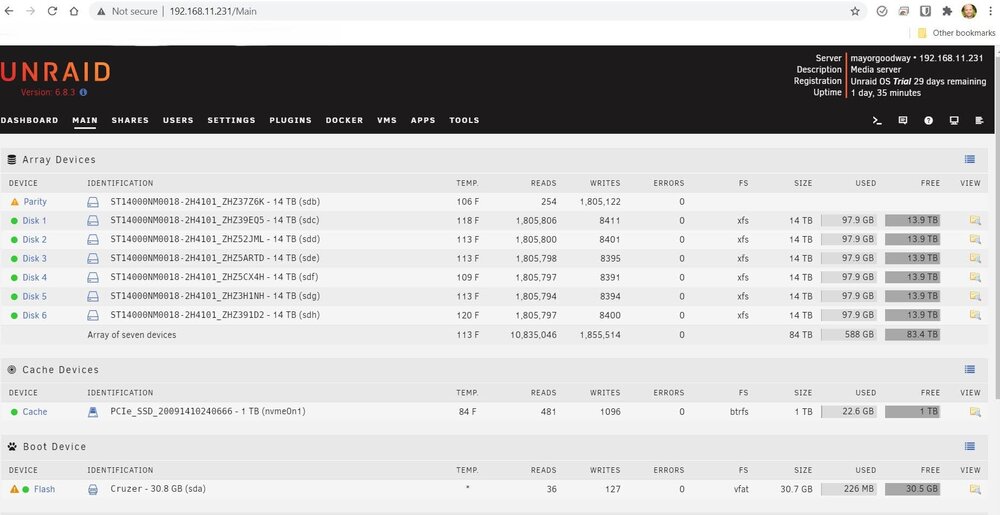
Task: Open the VMs tab
Action: 386,120
